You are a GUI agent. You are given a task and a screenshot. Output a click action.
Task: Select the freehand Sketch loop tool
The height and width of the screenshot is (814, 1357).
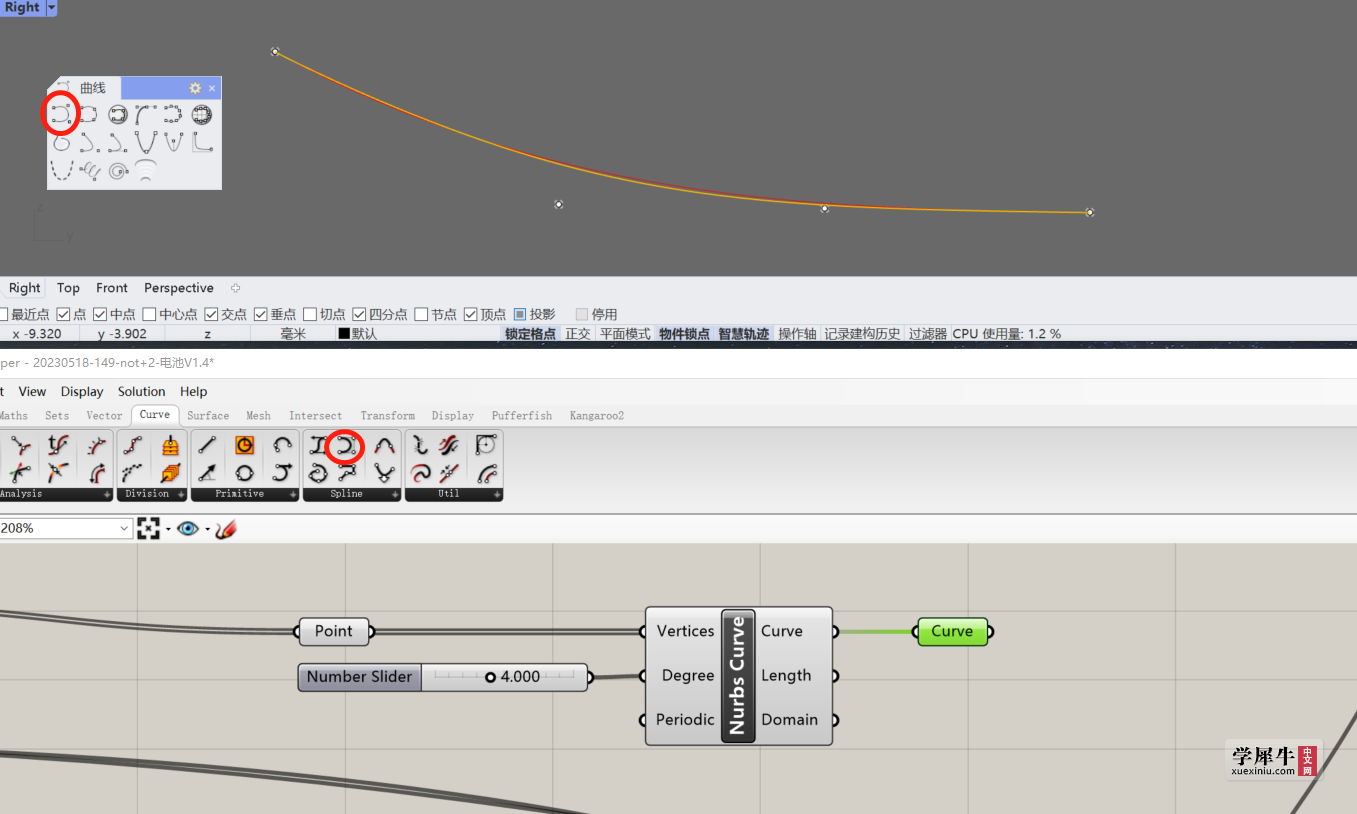point(61,143)
